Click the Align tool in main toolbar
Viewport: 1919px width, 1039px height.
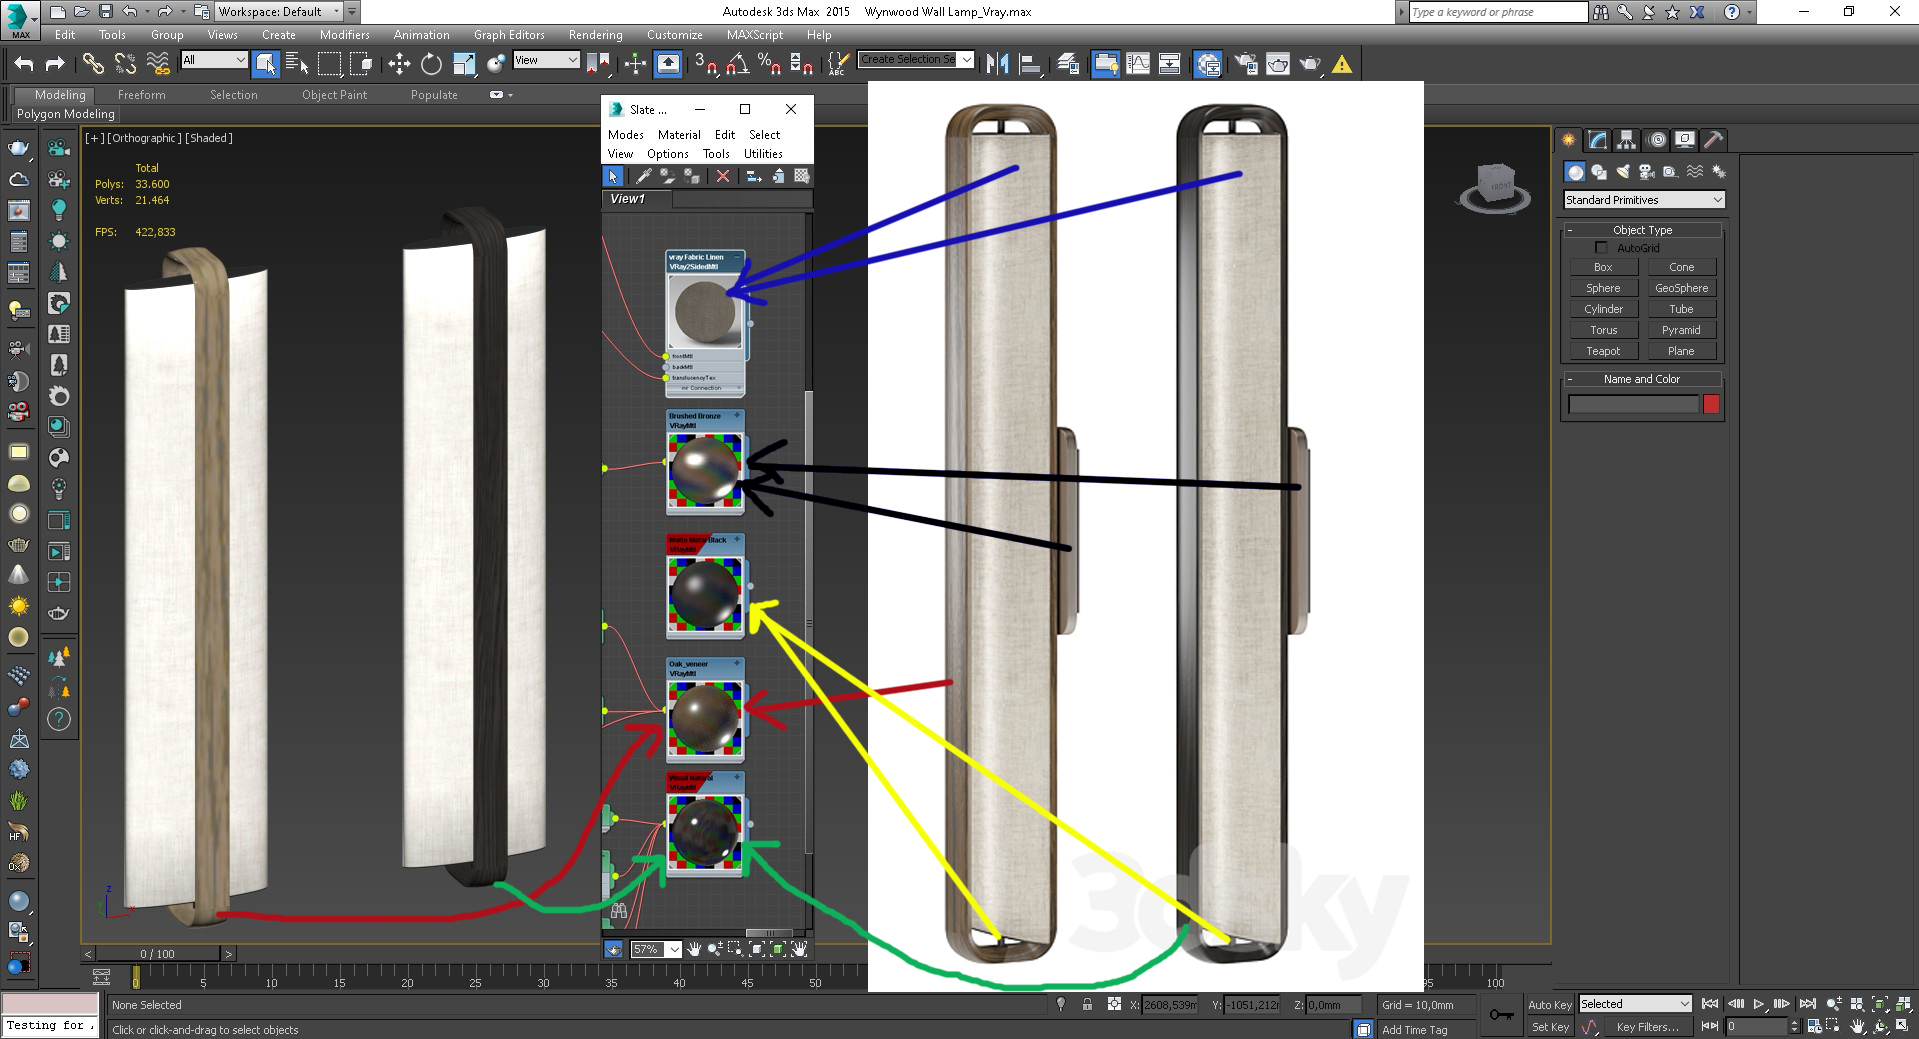pos(1029,64)
